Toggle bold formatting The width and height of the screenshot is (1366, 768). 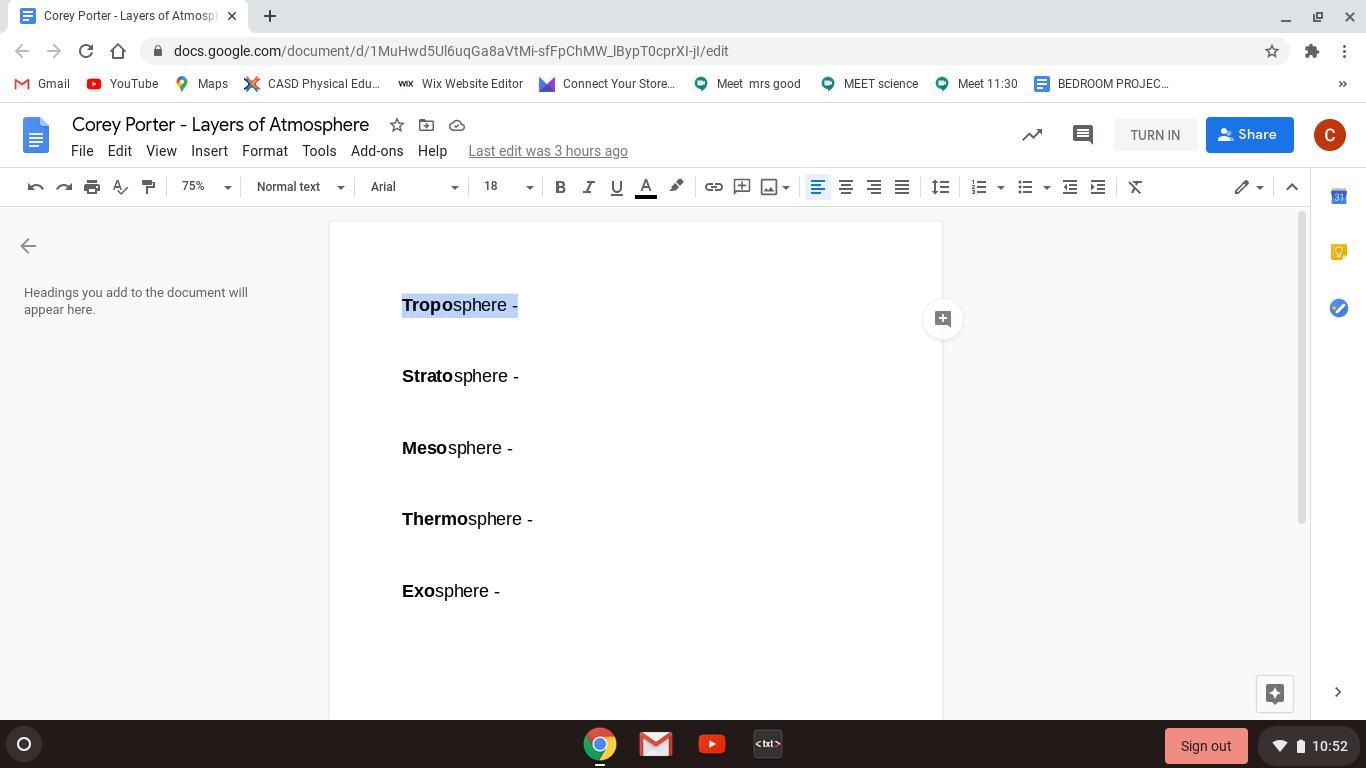(x=560, y=187)
